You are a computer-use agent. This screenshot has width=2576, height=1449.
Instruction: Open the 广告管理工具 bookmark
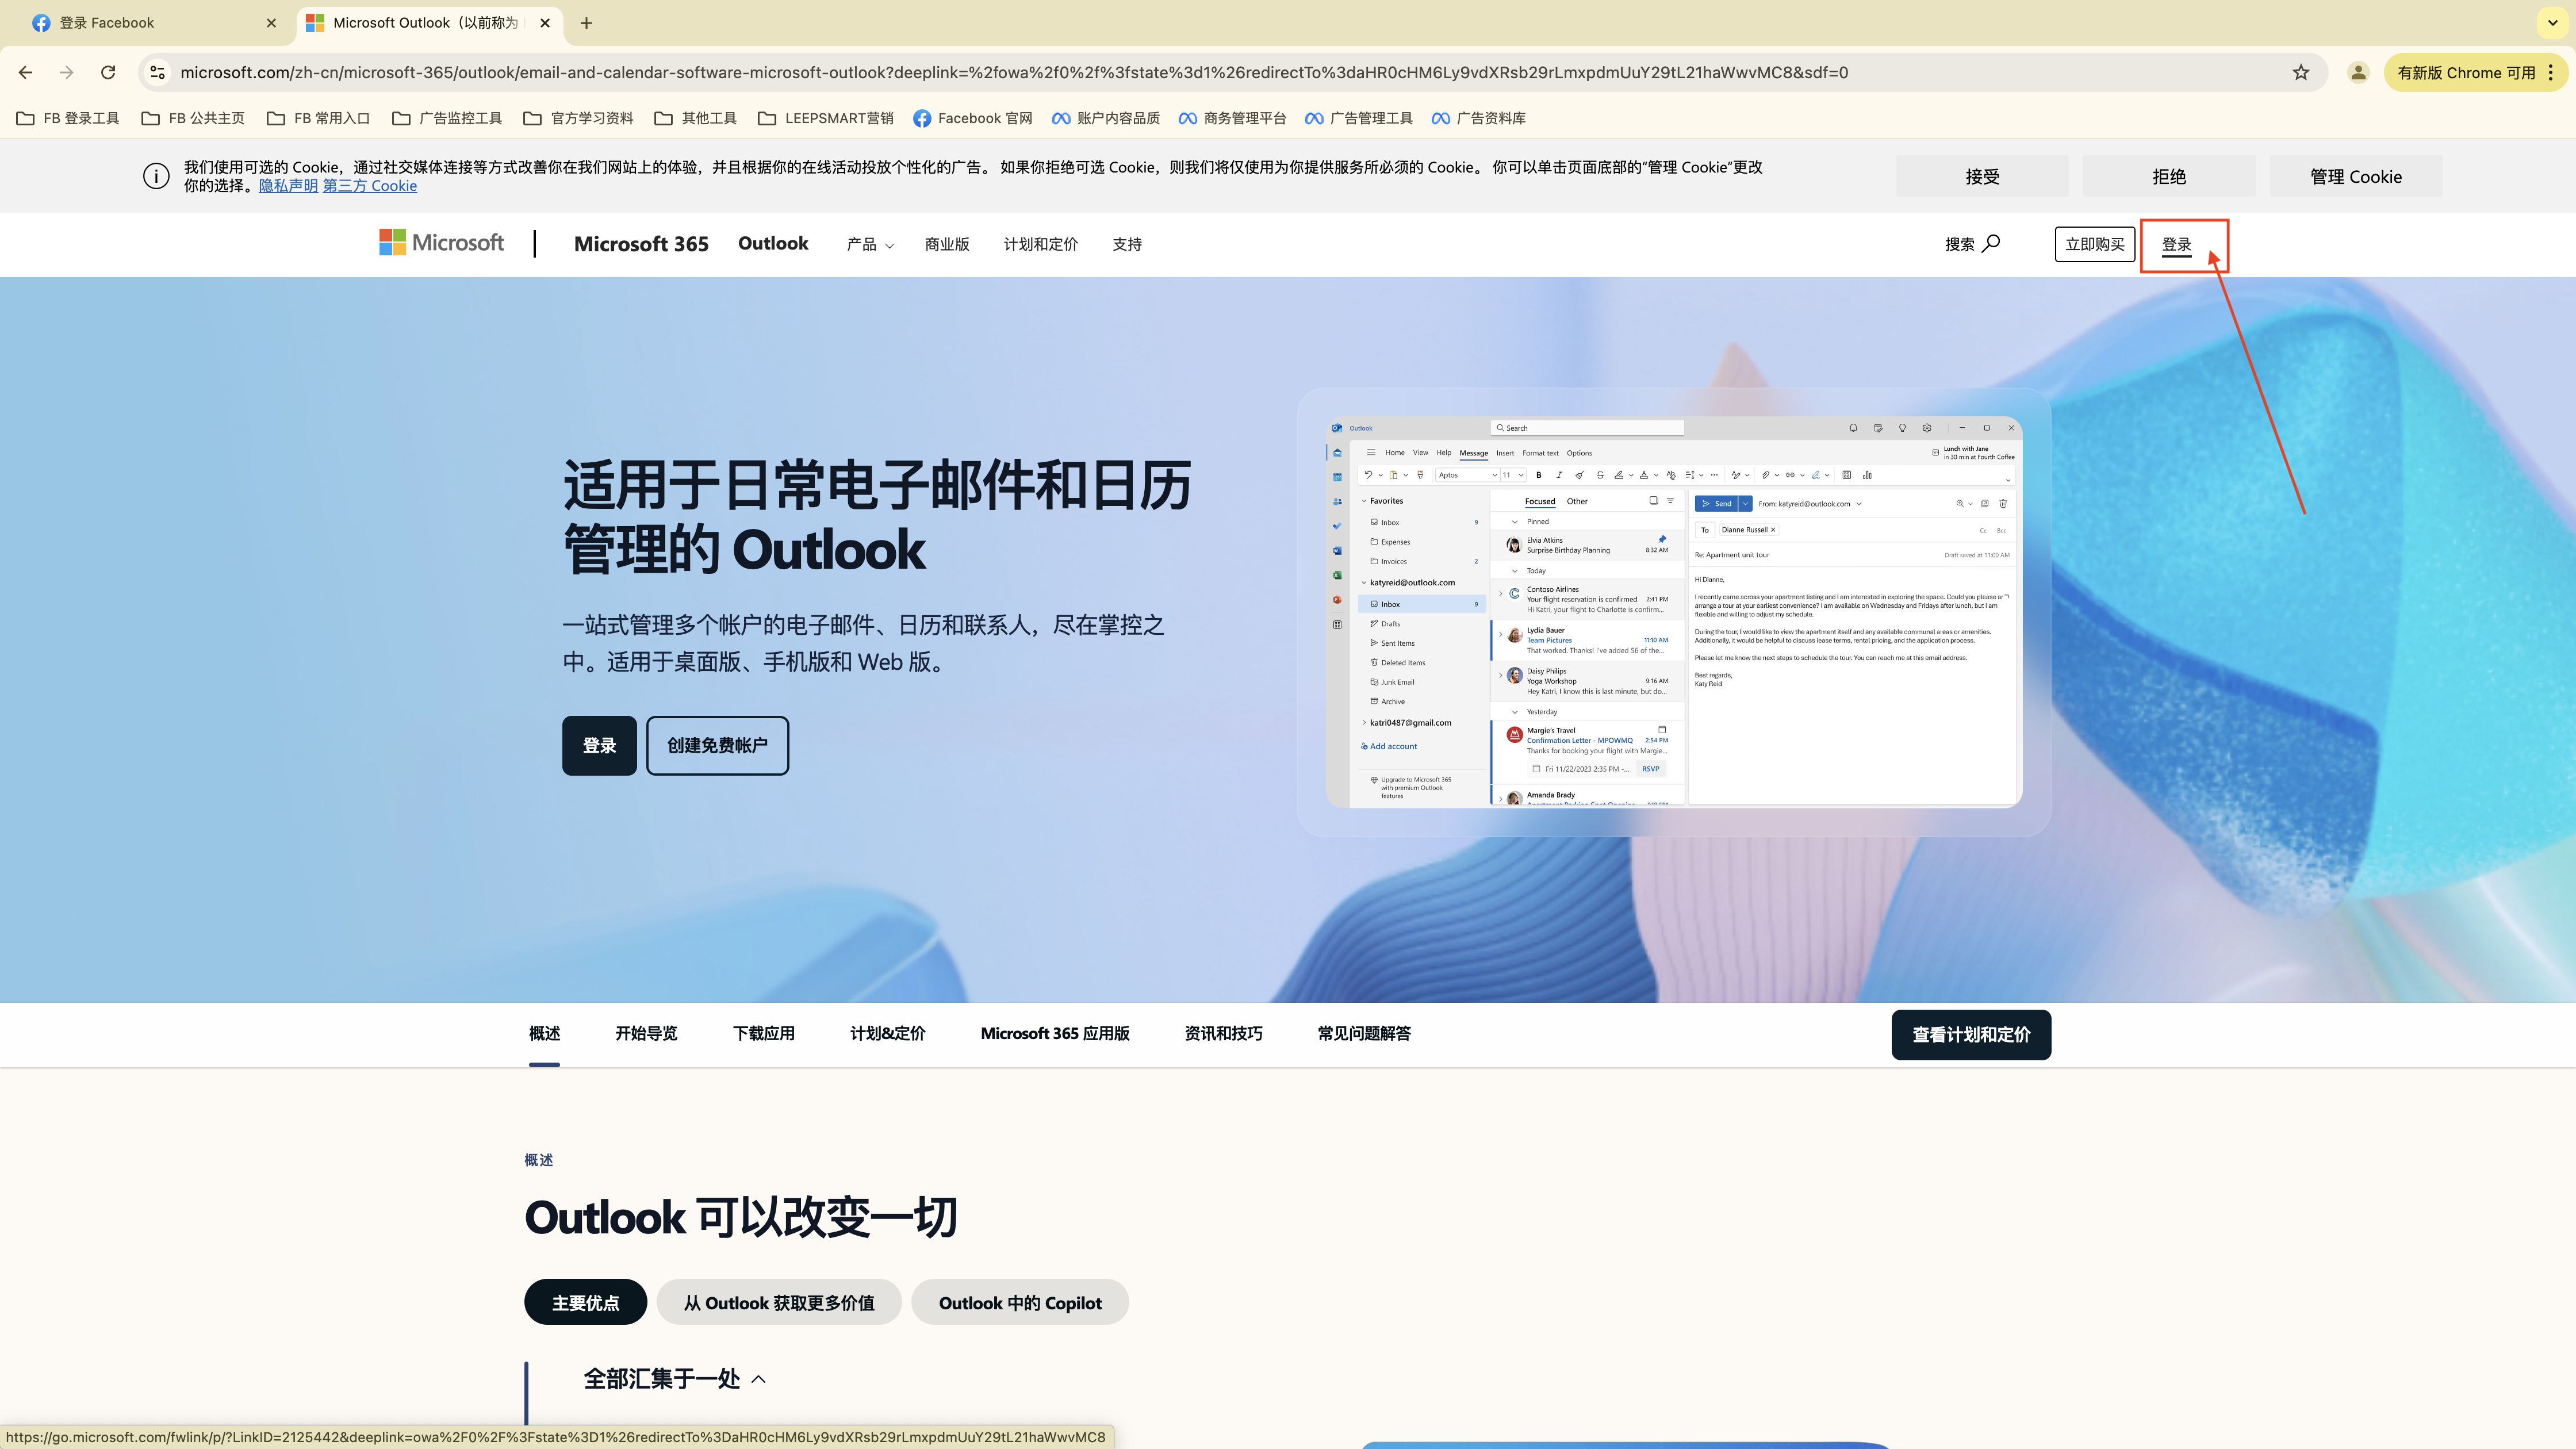pyautogui.click(x=1360, y=118)
